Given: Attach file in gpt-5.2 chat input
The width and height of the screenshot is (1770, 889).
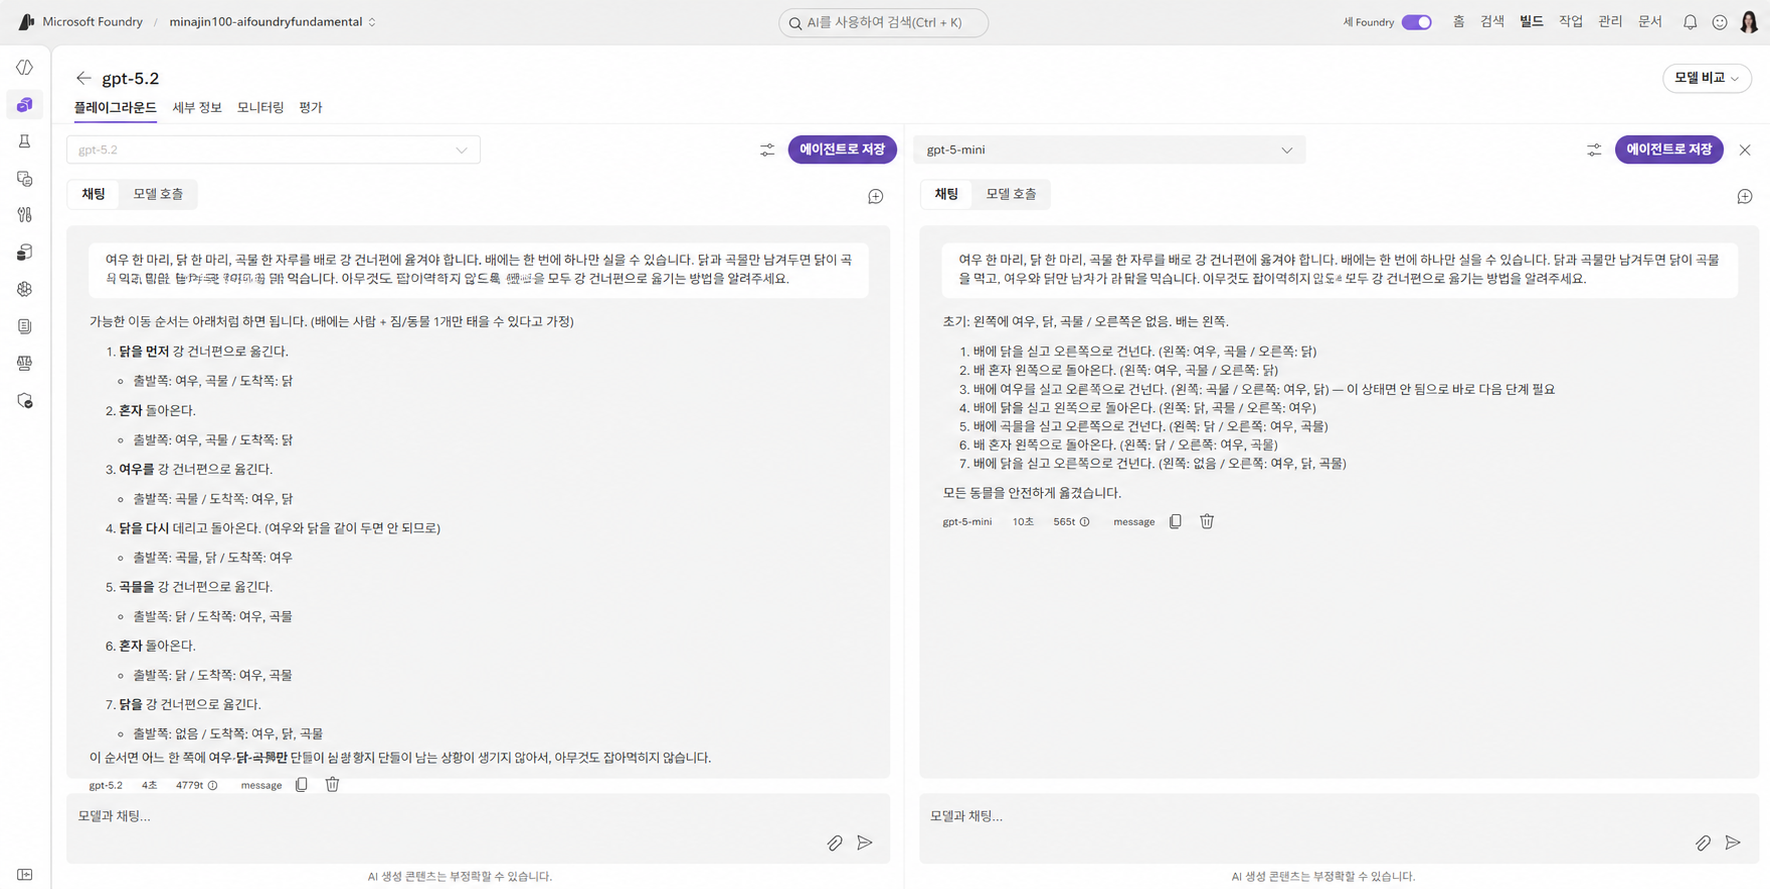Looking at the screenshot, I should tap(835, 843).
